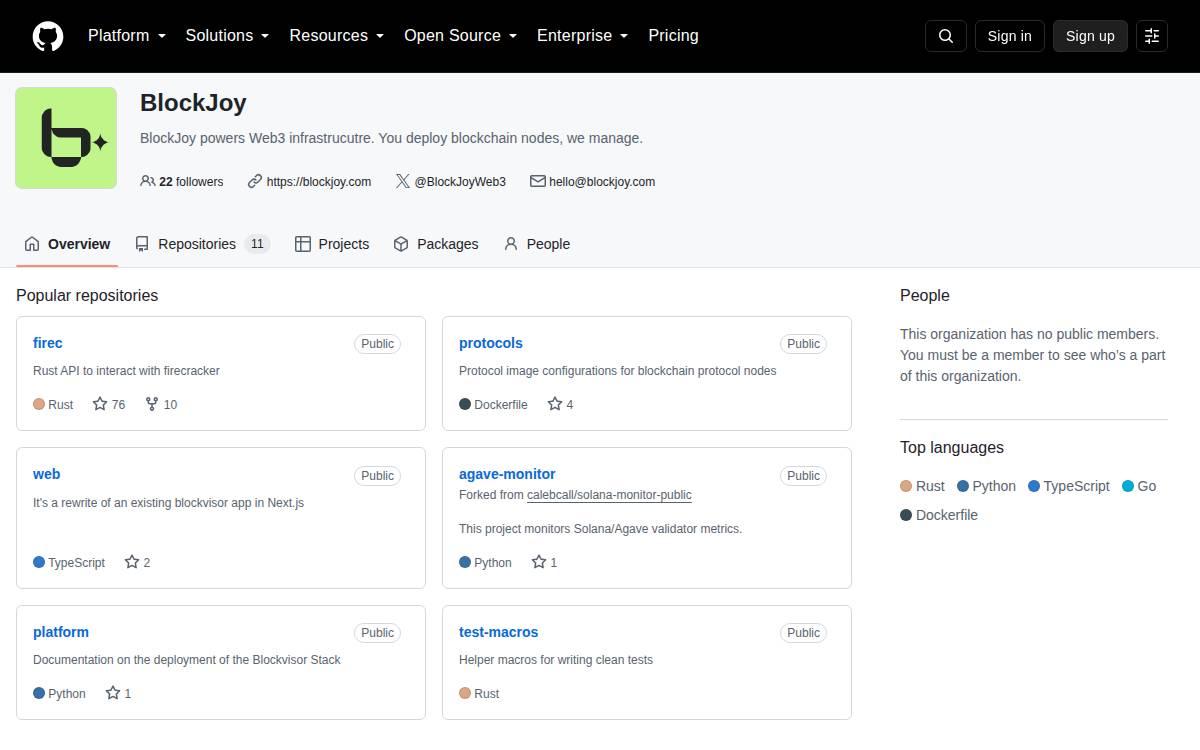Click TypeScript dot on web card

point(39,562)
